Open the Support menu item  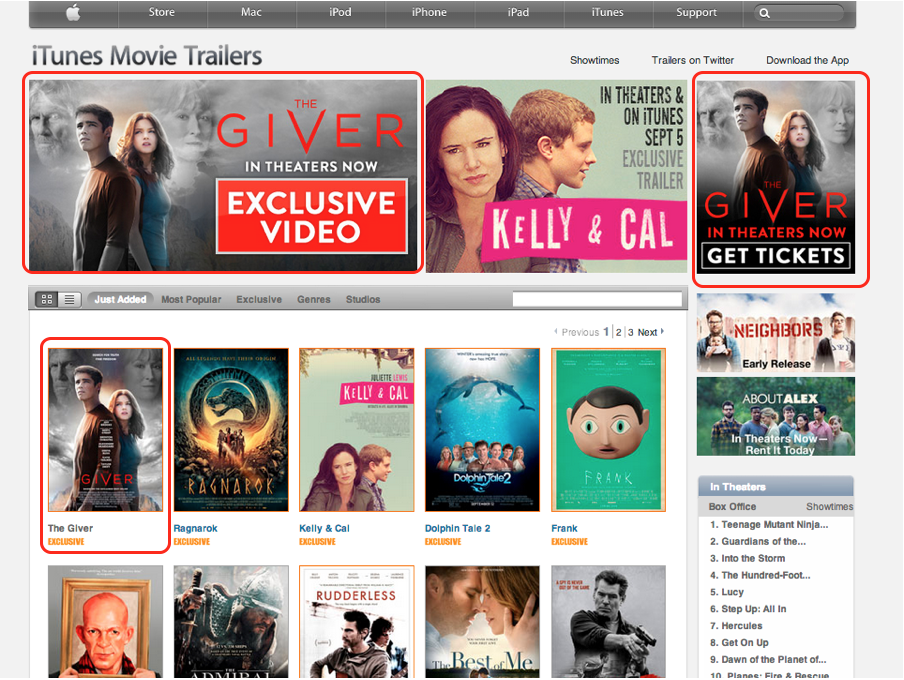[x=696, y=13]
